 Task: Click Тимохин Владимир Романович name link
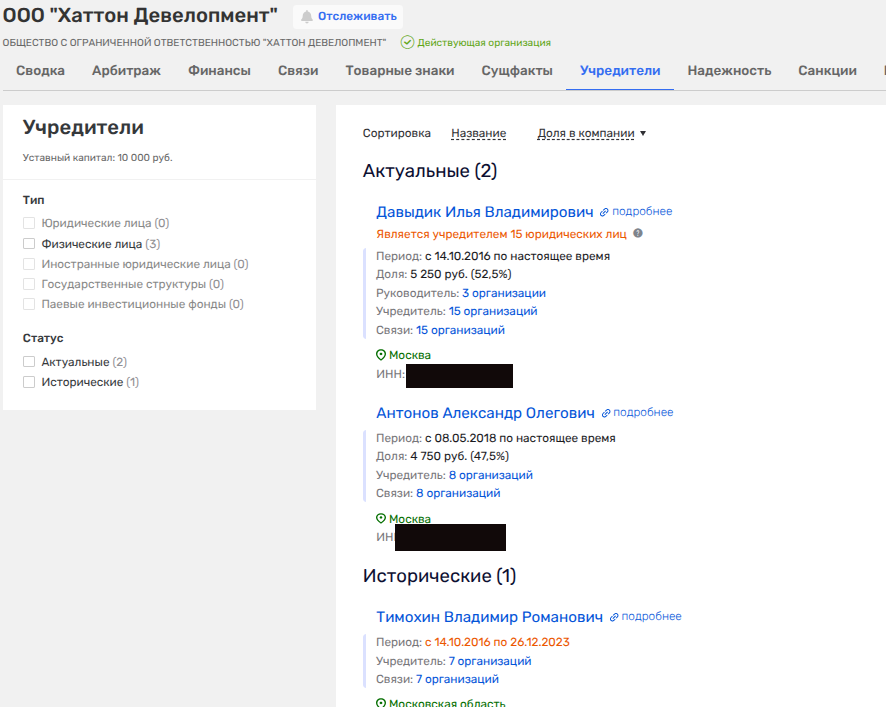(489, 617)
